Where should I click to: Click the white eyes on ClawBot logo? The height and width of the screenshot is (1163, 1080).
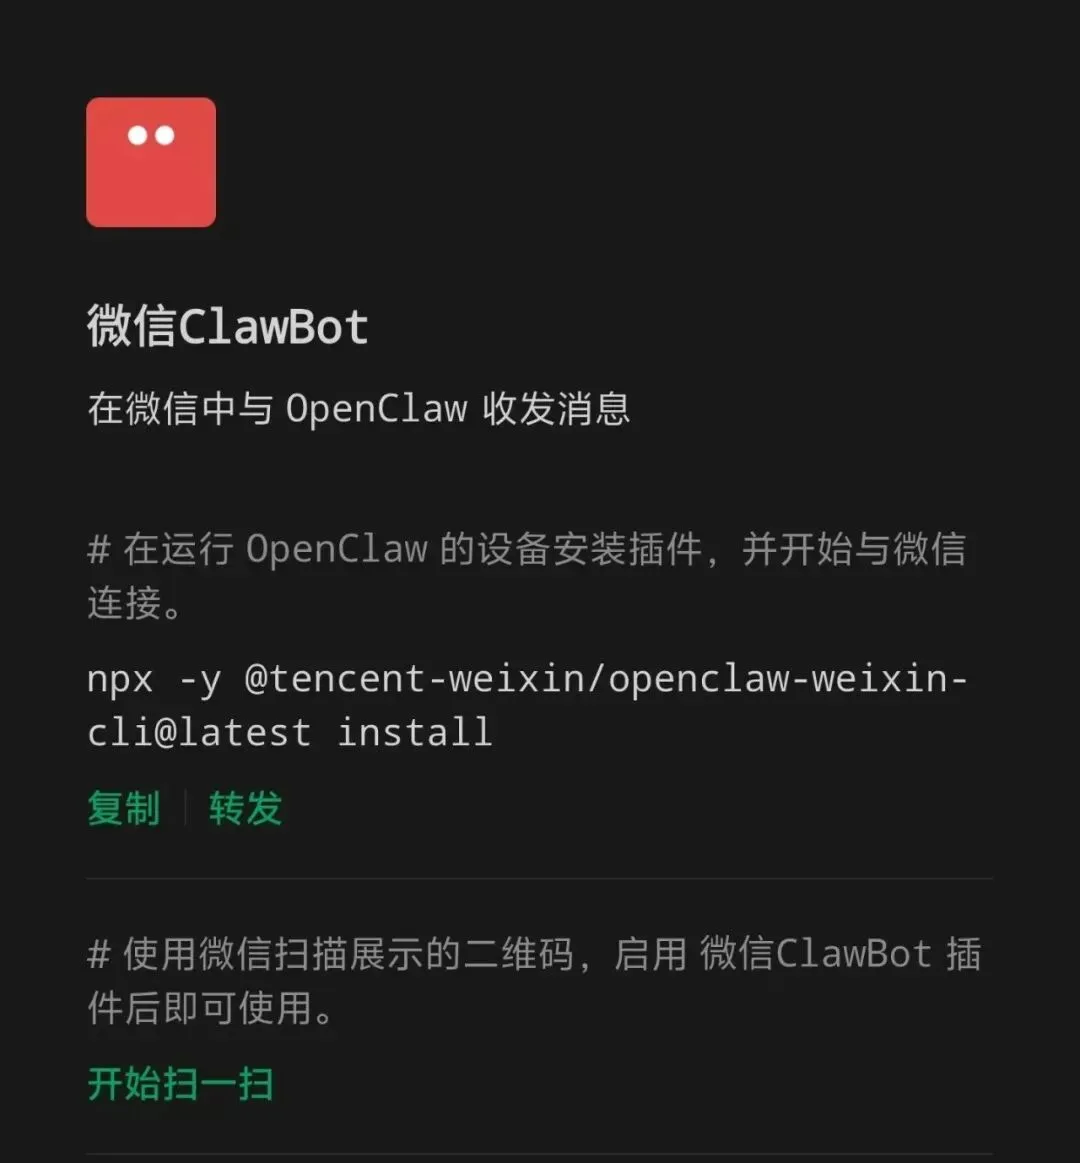click(x=151, y=135)
